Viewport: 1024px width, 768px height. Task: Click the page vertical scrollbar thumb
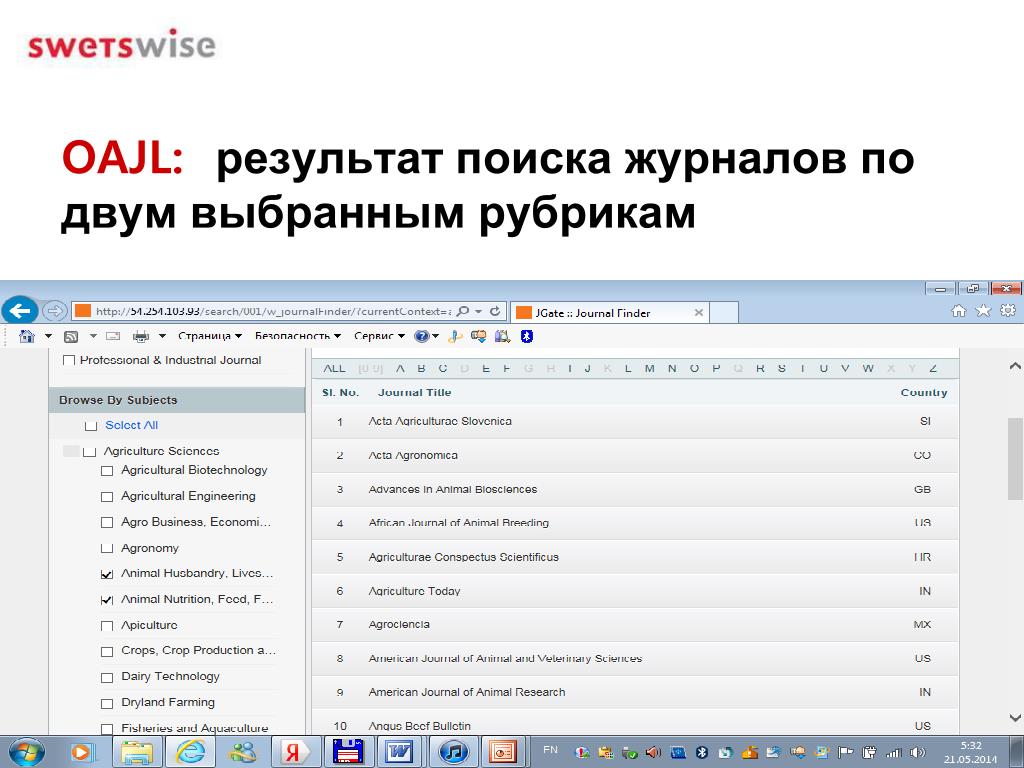(1015, 458)
